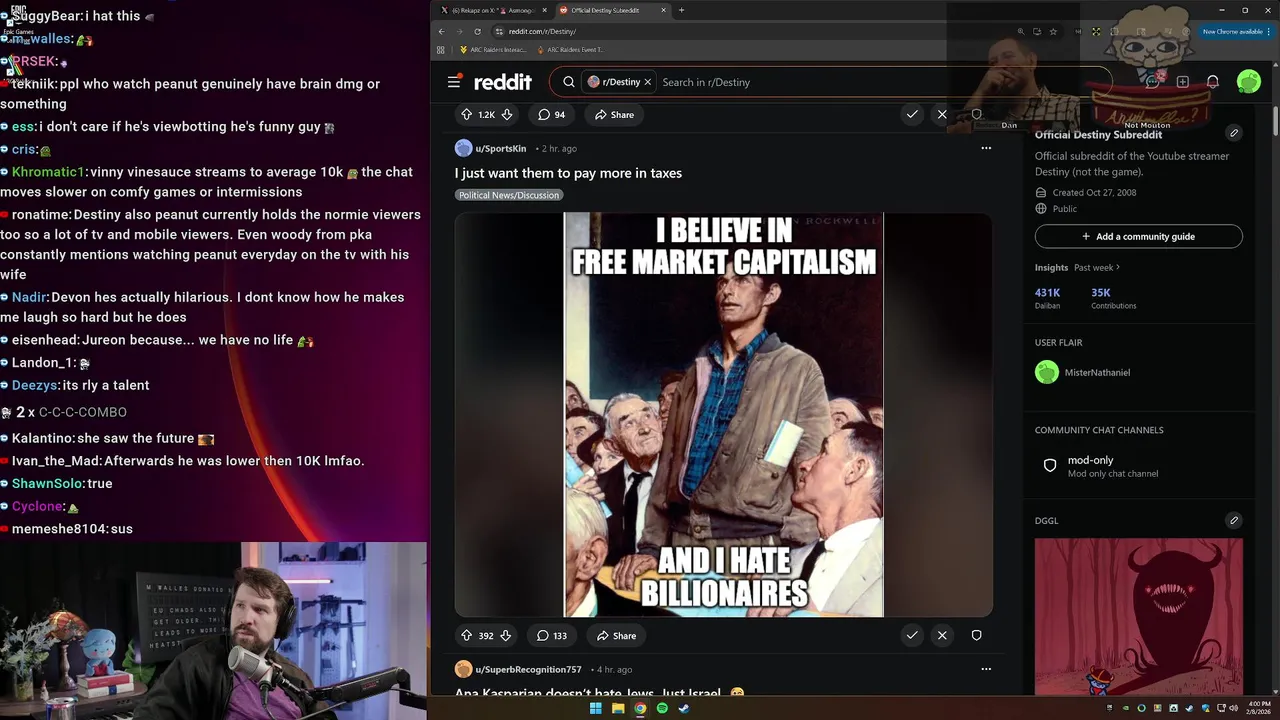Open Spotify from the taskbar

[662, 708]
